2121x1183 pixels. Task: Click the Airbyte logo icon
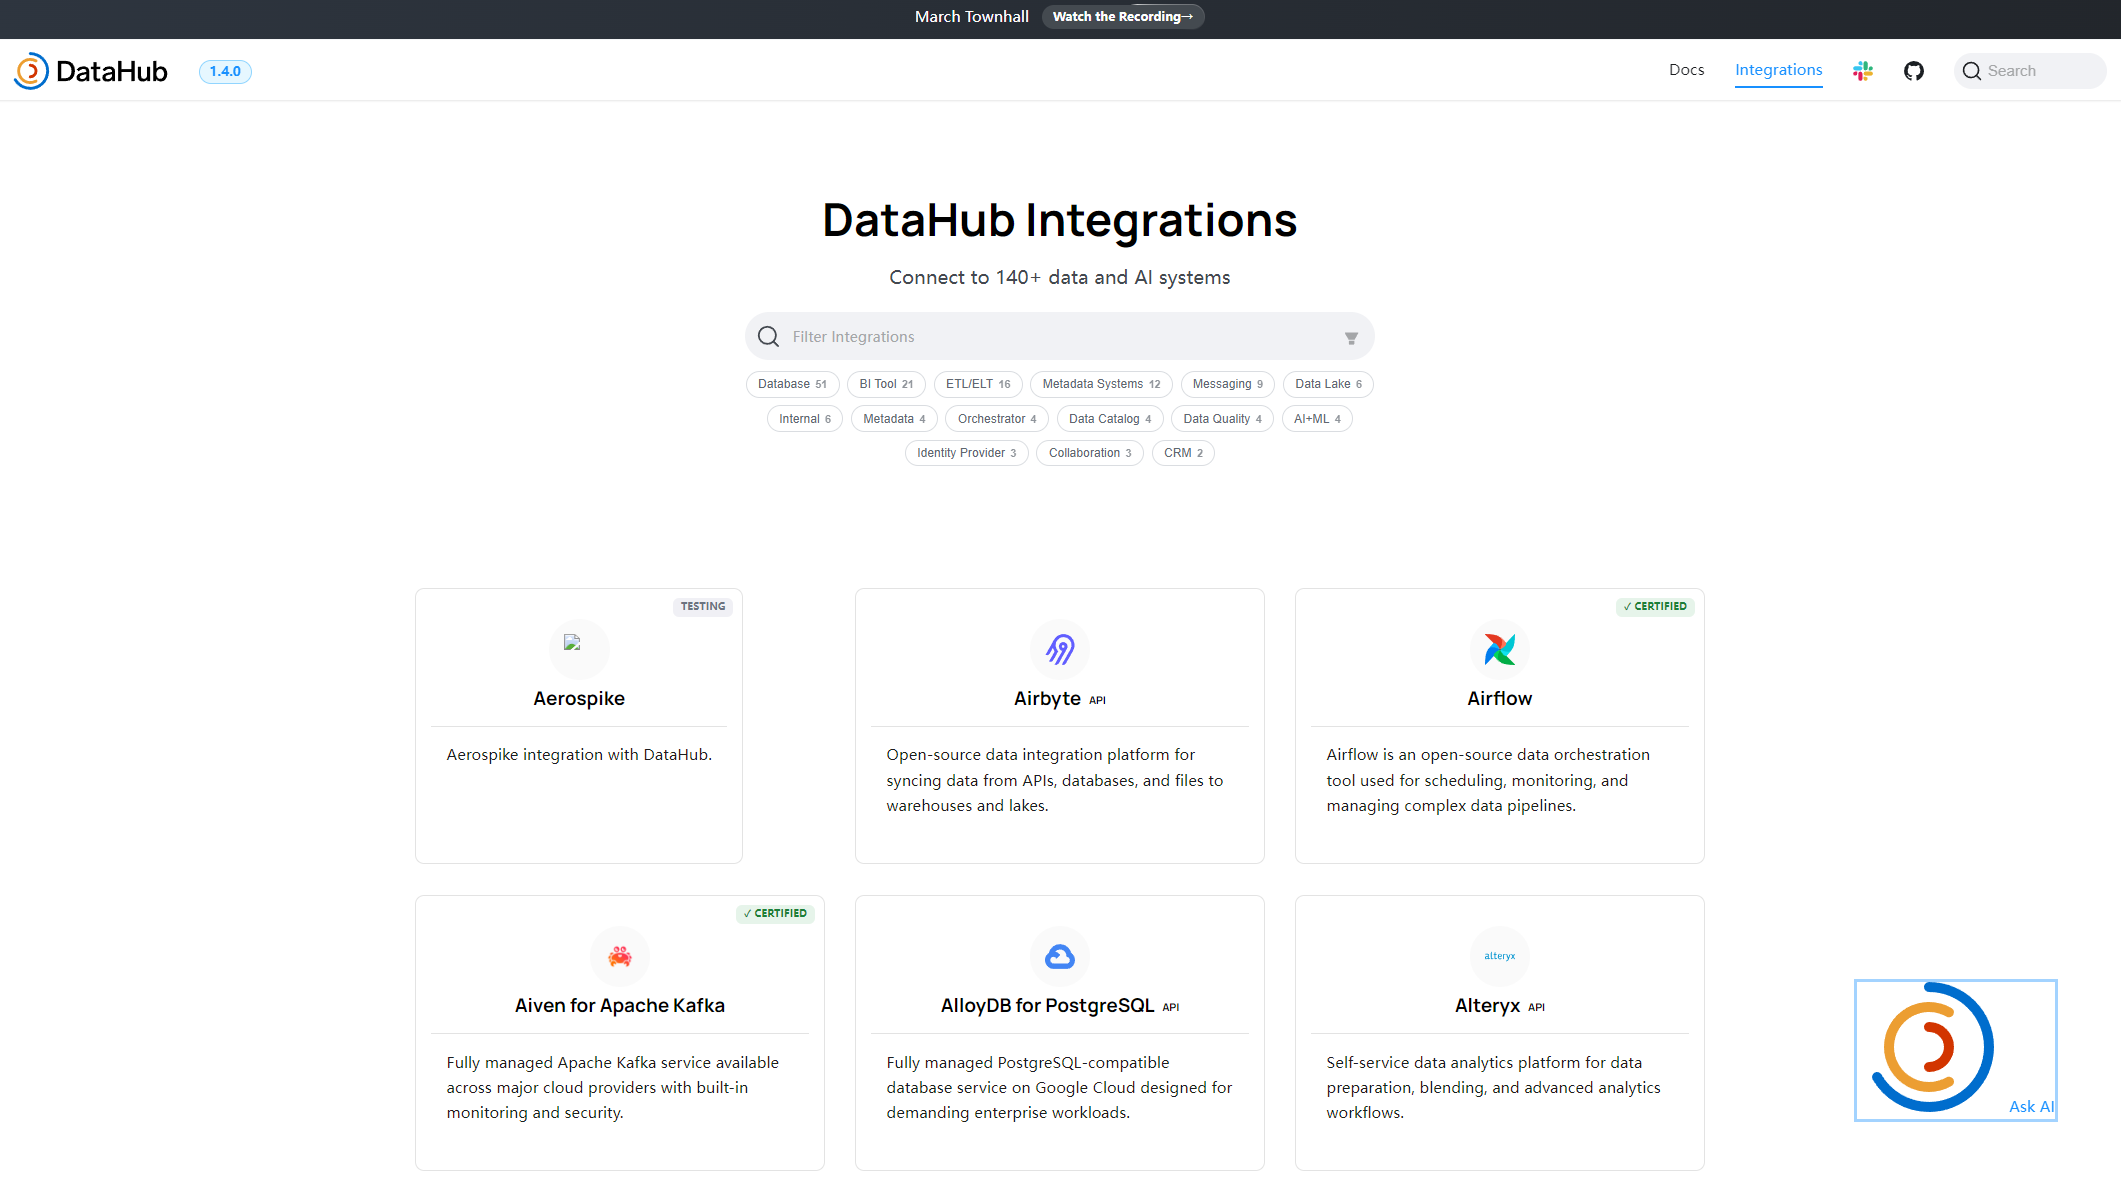[1059, 650]
